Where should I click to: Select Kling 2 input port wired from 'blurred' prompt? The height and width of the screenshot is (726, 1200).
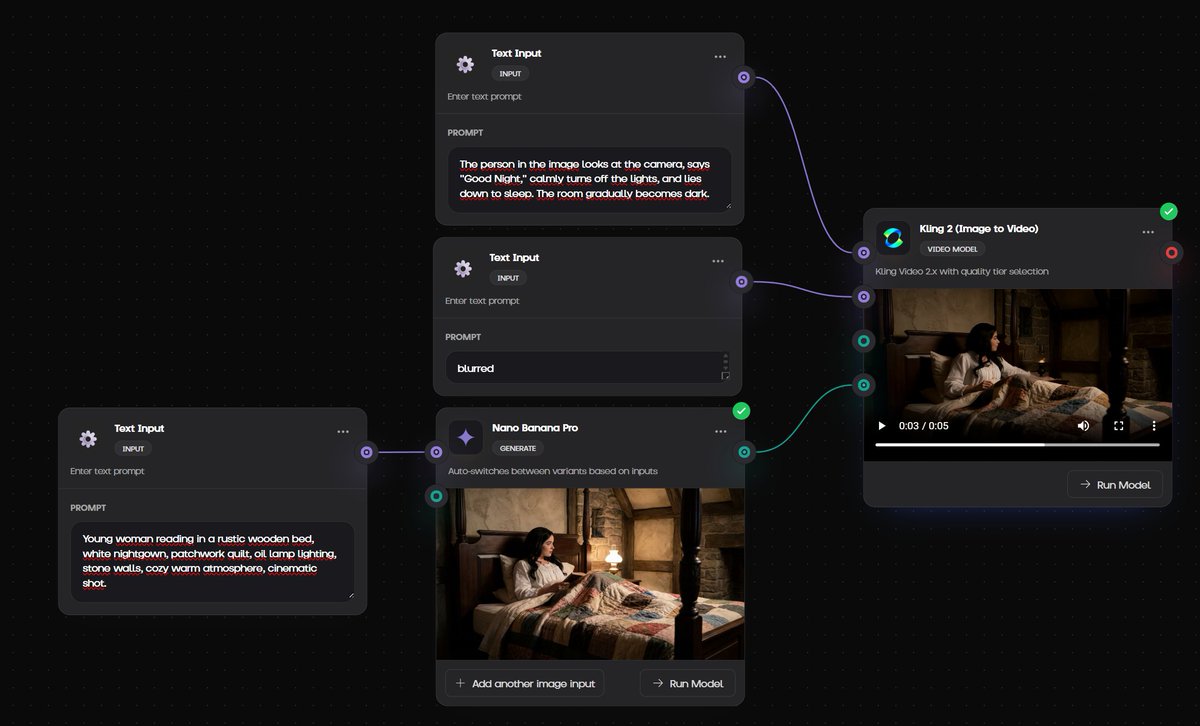(x=864, y=297)
